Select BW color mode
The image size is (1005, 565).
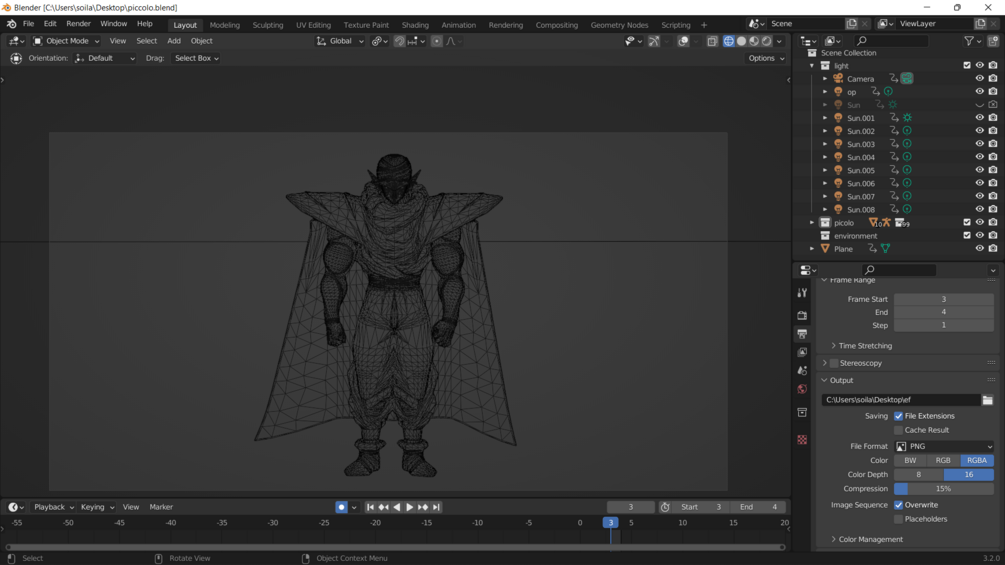910,461
